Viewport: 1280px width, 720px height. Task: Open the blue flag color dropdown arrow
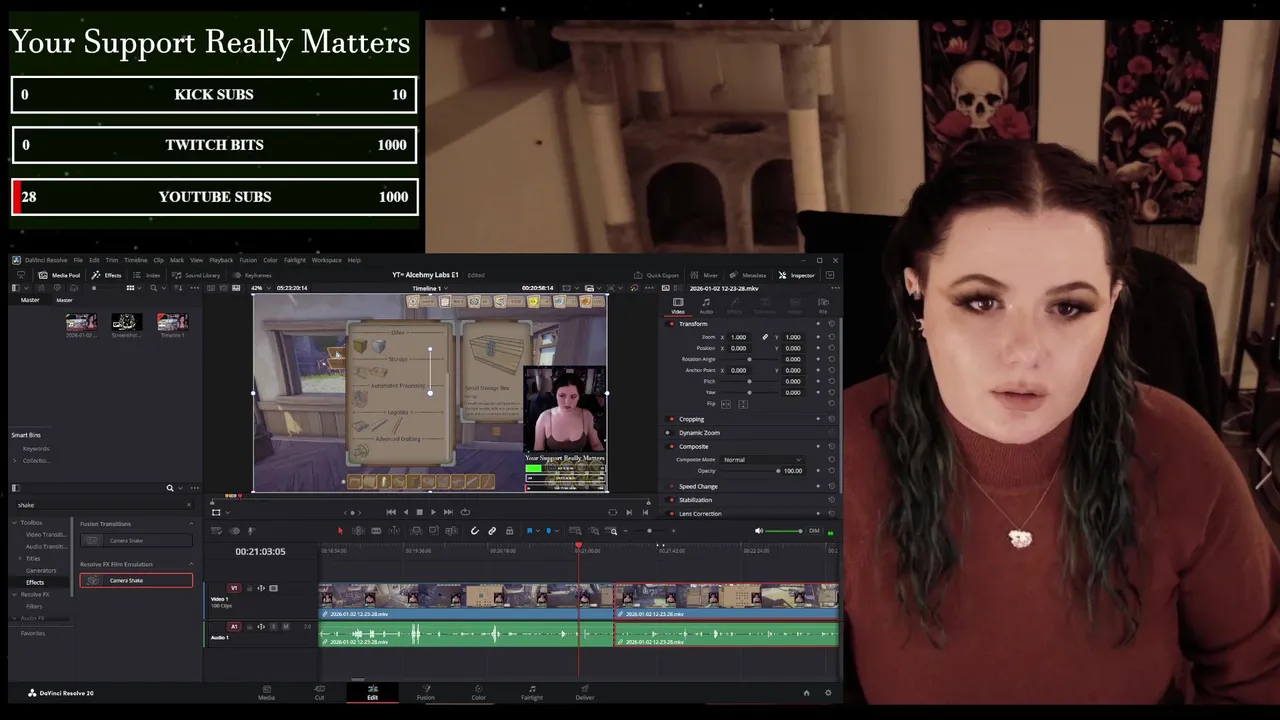pos(538,531)
